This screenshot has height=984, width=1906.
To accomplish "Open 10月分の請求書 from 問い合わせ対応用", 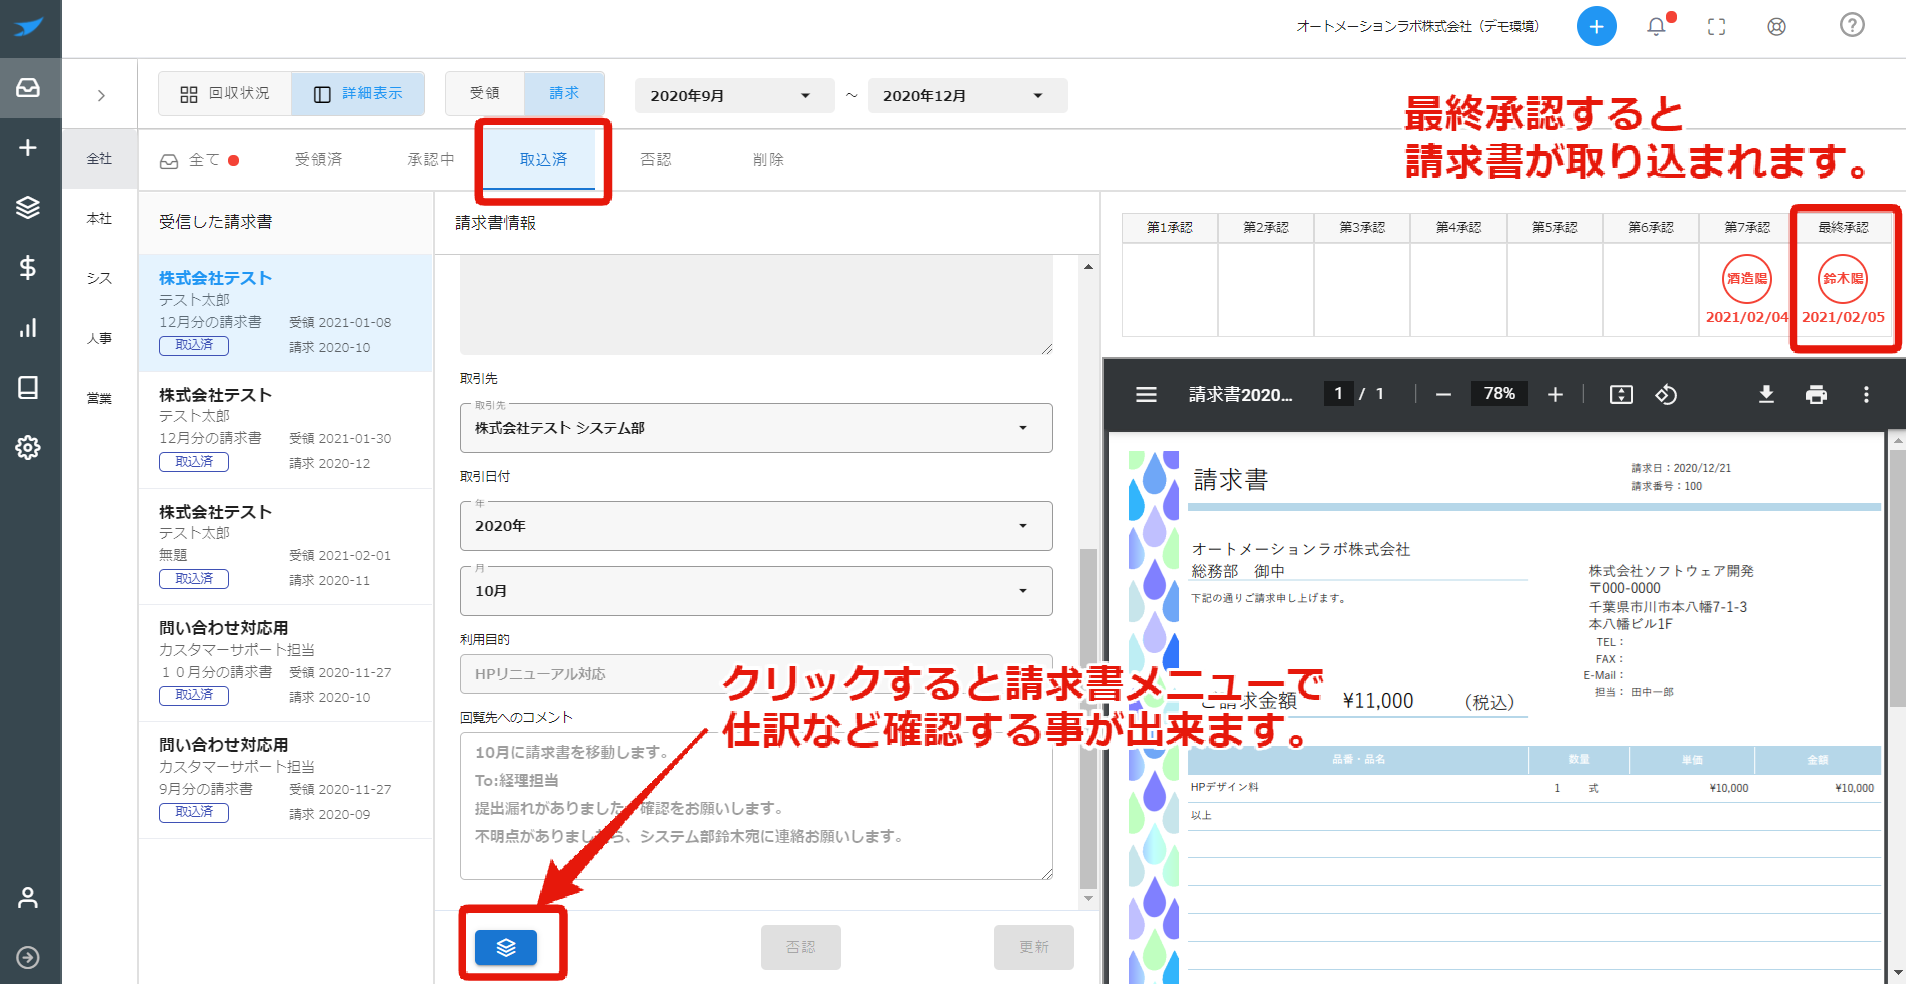I will [x=285, y=663].
